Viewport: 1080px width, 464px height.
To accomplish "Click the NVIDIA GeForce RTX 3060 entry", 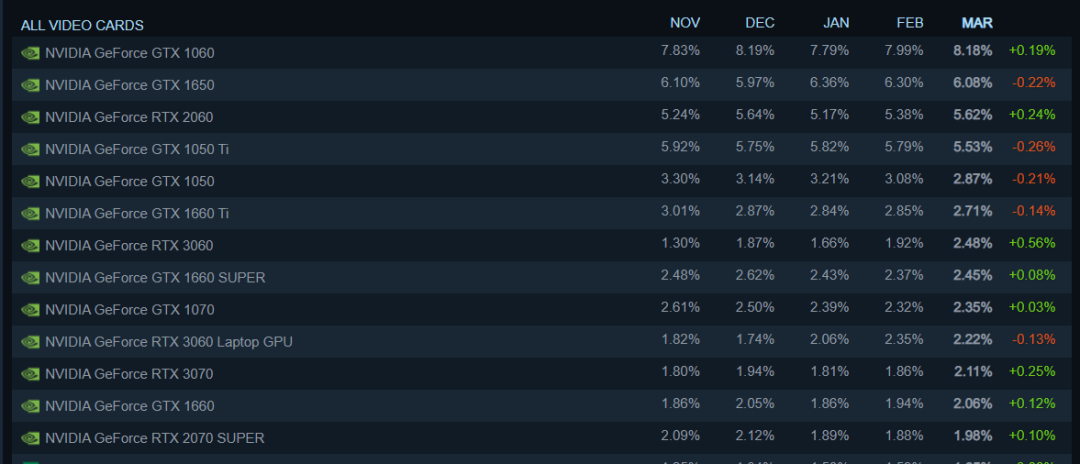I will pos(129,245).
